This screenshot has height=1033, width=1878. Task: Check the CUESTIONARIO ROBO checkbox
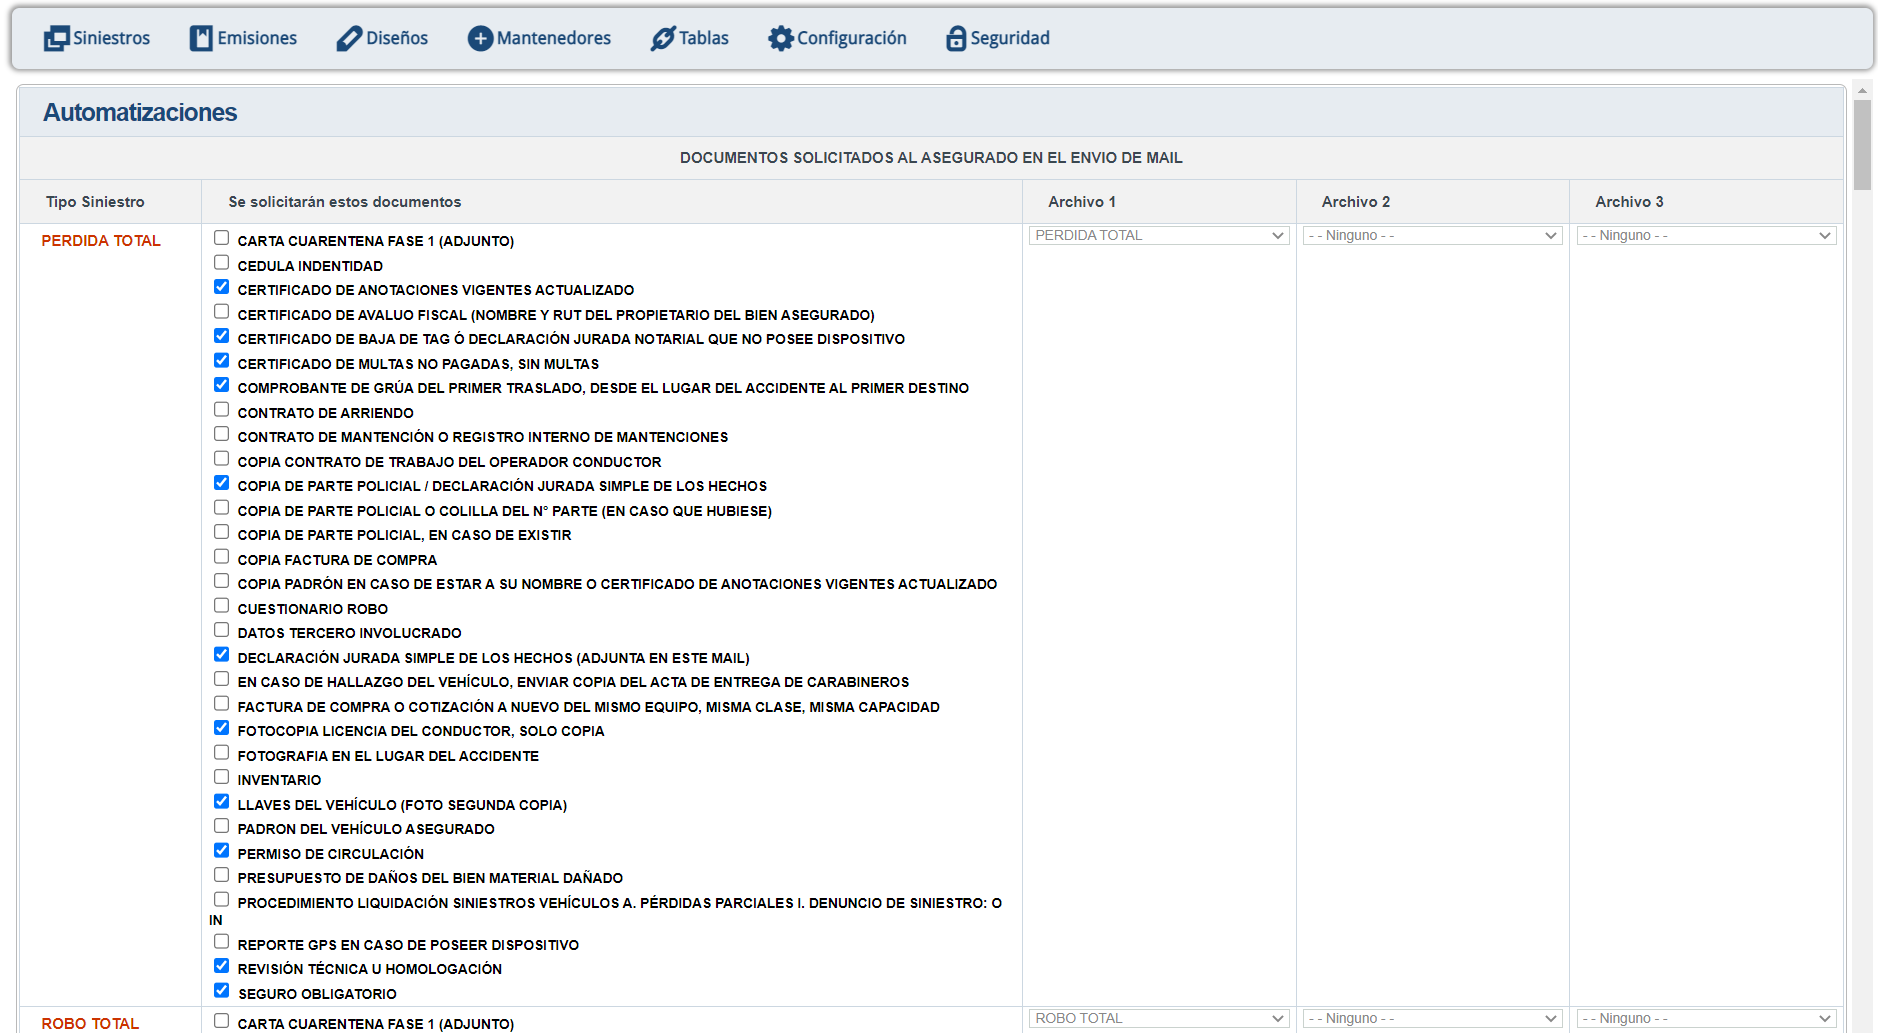pyautogui.click(x=222, y=606)
